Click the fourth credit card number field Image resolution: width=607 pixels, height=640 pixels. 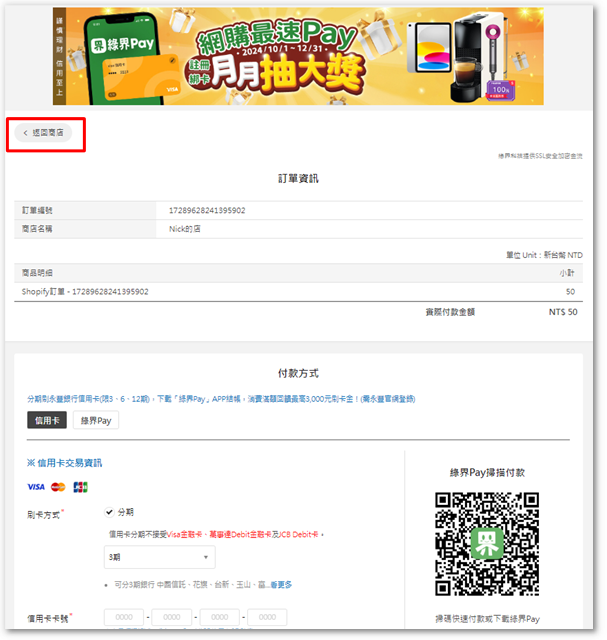267,618
